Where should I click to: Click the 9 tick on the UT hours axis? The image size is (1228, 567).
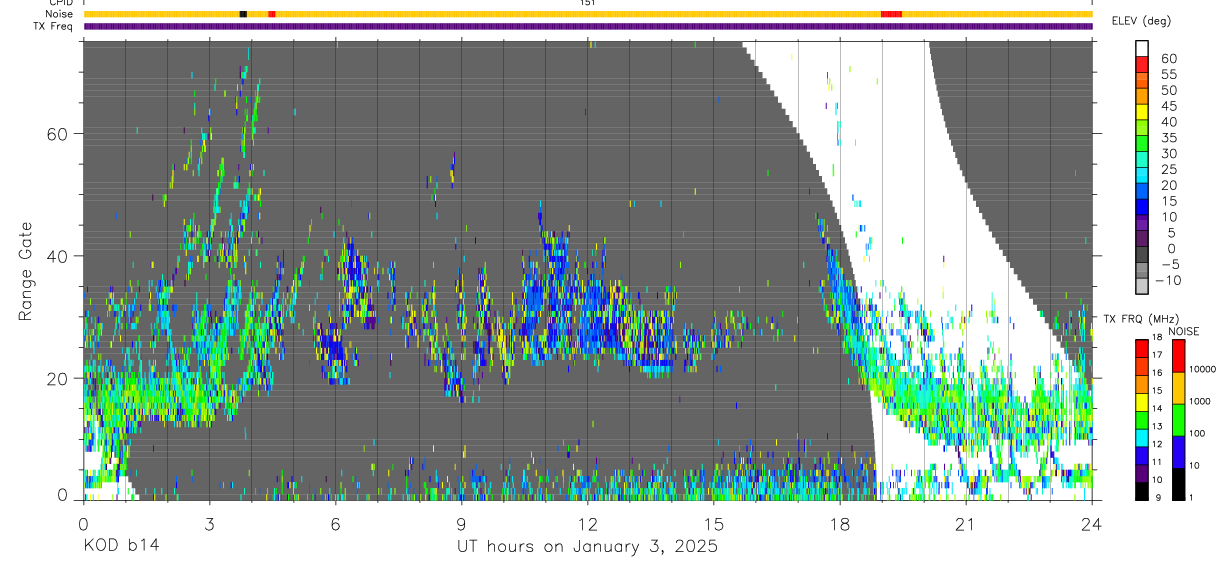point(461,524)
